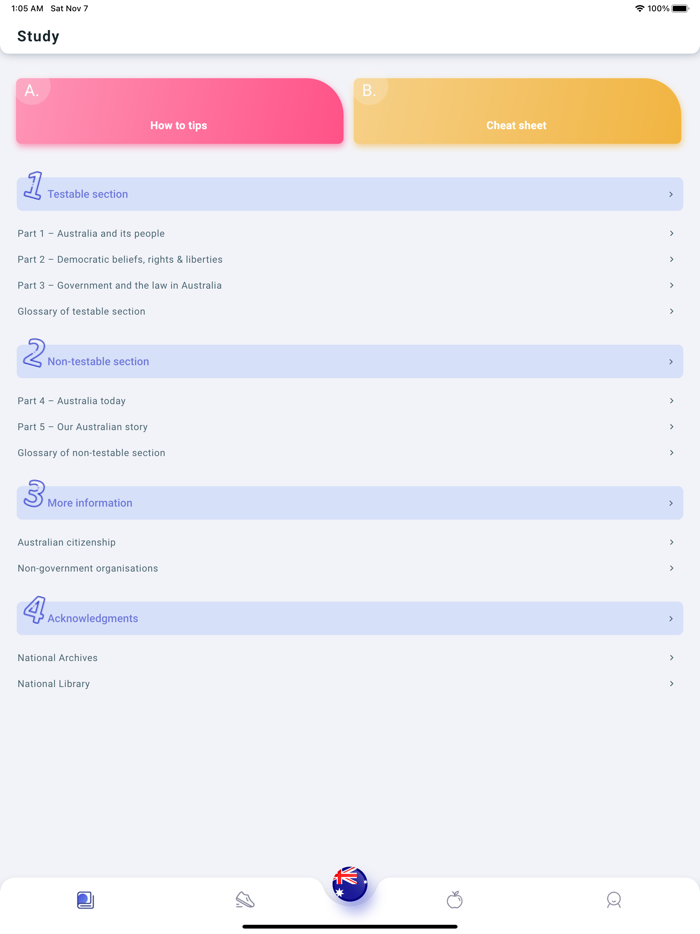The height and width of the screenshot is (934, 700).
Task: Expand the Testable section chevron
Action: tap(672, 194)
